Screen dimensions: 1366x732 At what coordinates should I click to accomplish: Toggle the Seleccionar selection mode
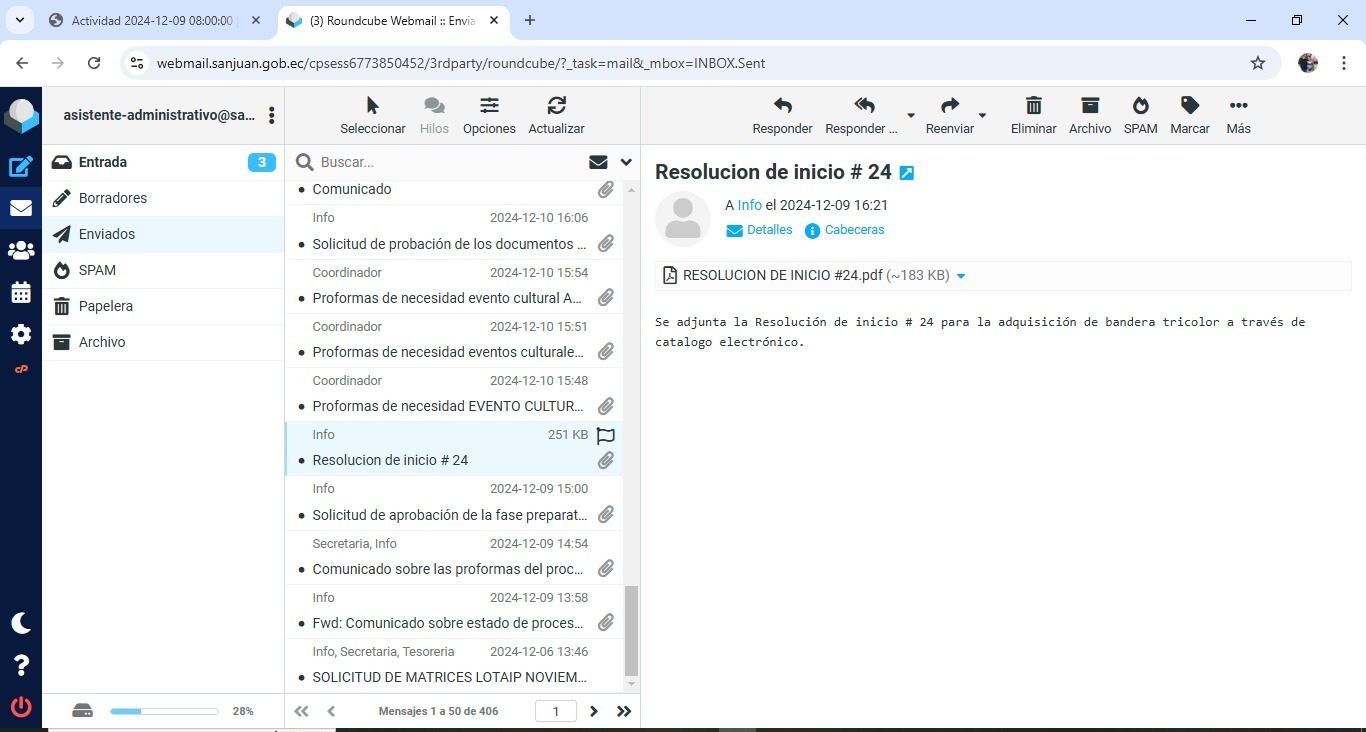click(372, 106)
